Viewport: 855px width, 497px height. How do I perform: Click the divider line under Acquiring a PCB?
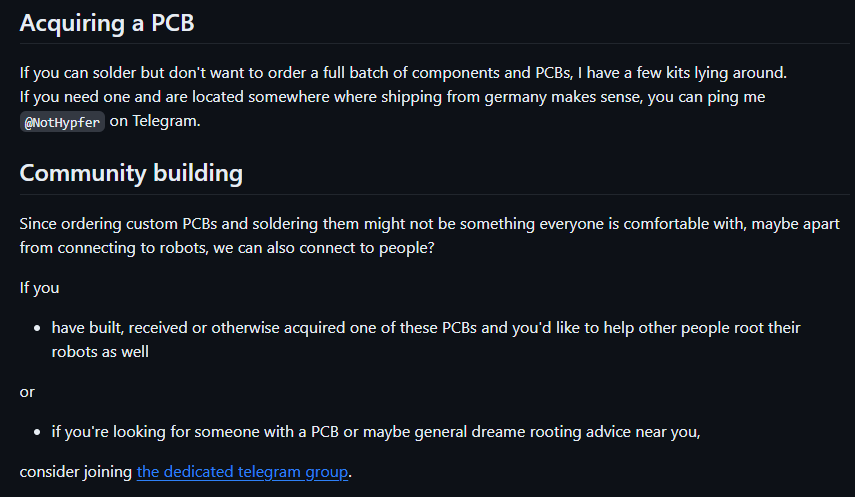pos(435,43)
